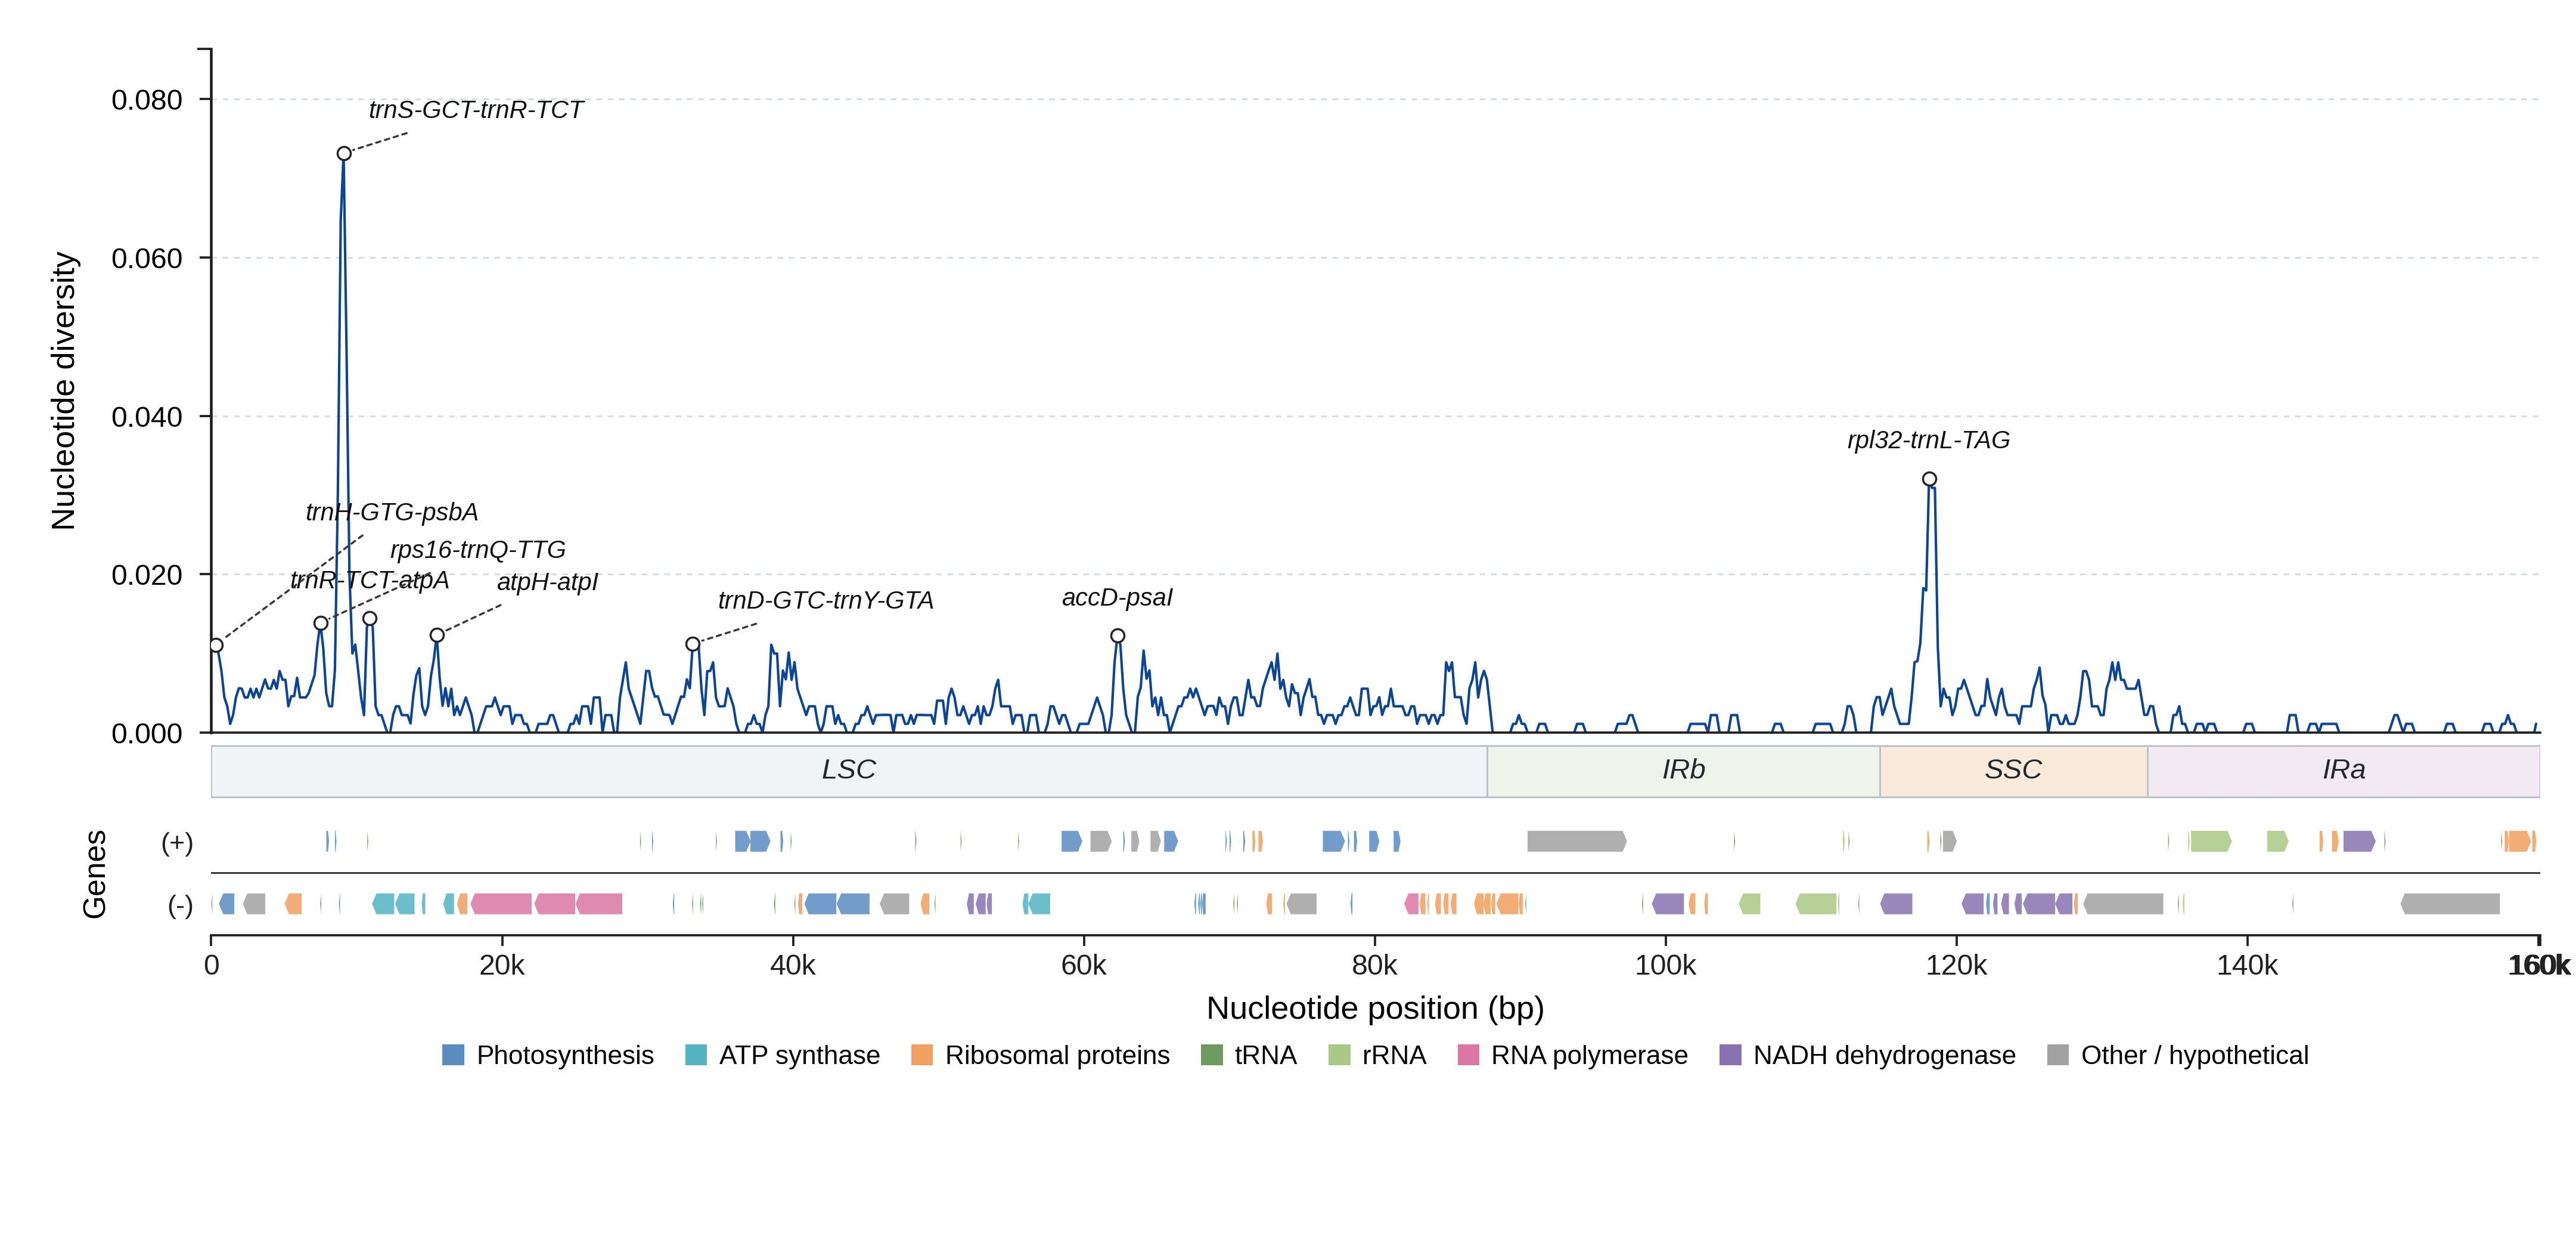Click the rRNA legend swatch

point(1339,1055)
